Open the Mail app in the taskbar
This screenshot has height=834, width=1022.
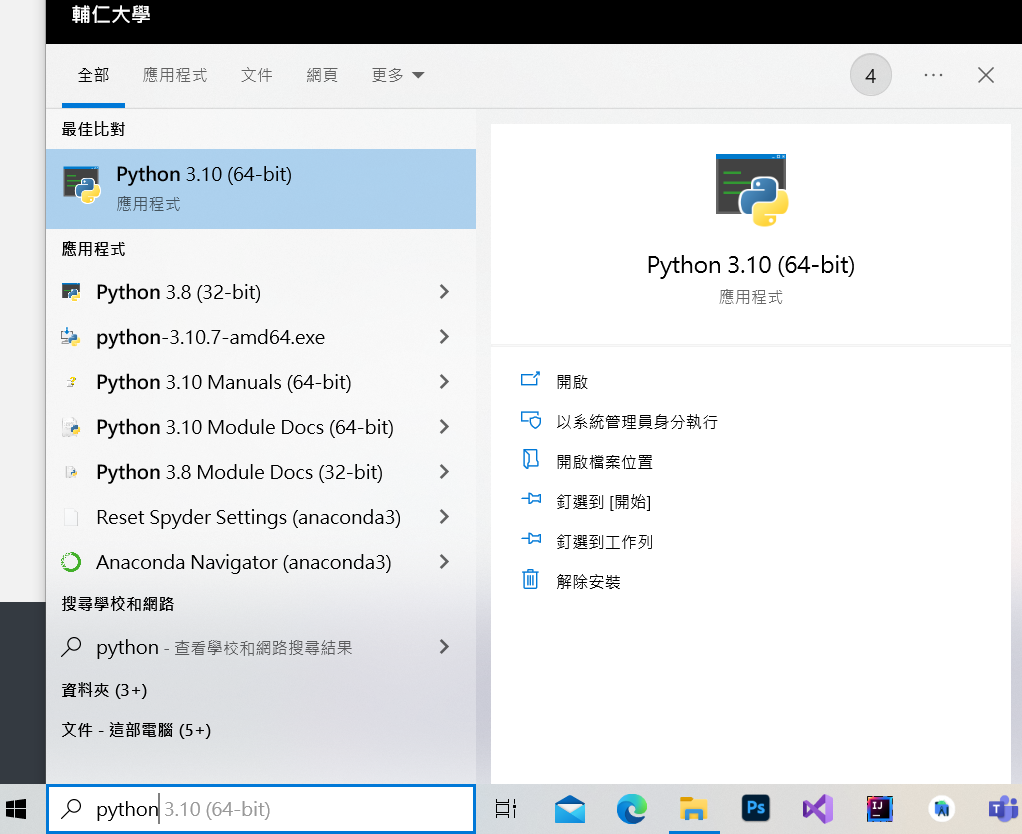pyautogui.click(x=570, y=809)
